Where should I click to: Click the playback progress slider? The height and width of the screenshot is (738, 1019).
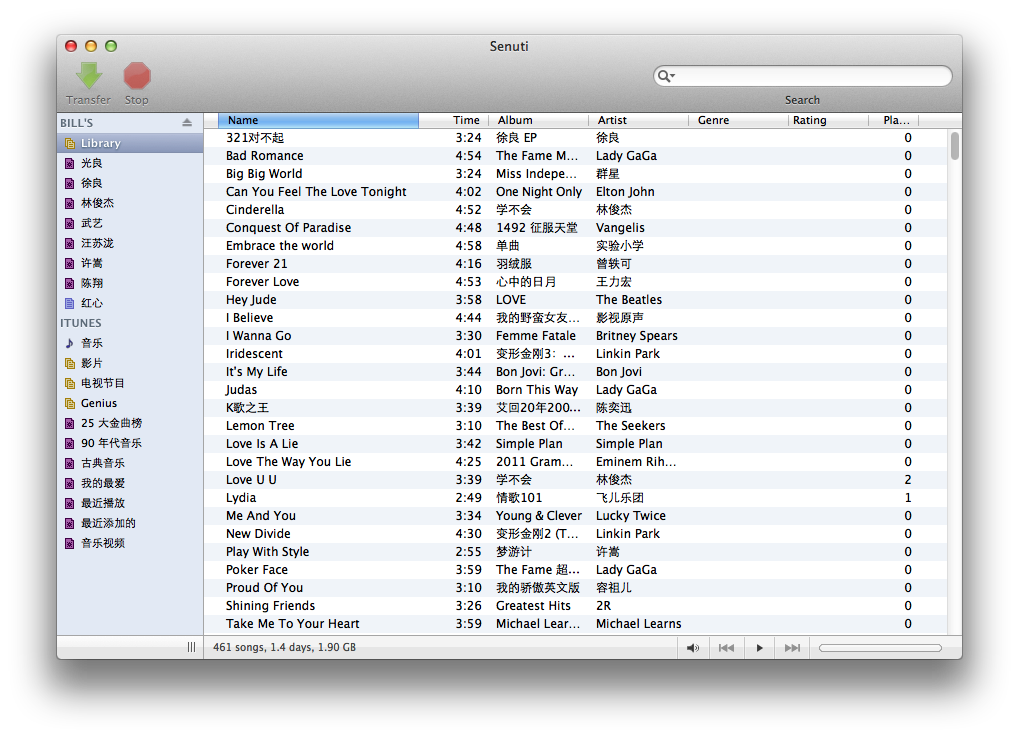coord(880,648)
